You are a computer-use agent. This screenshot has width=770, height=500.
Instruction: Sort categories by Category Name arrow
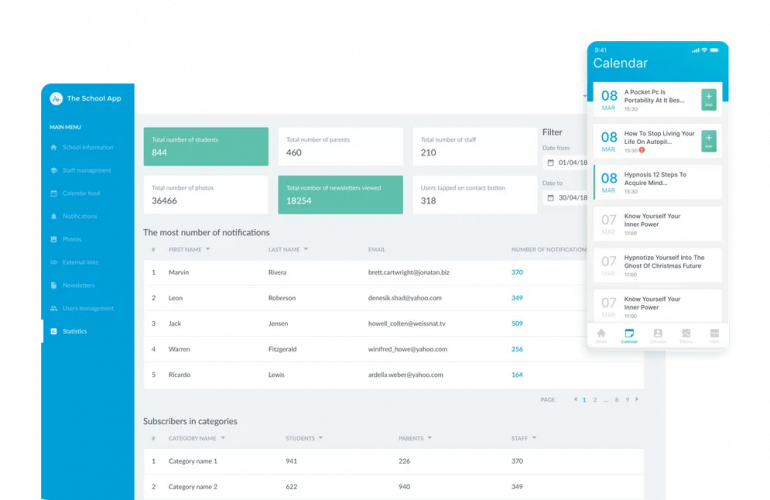[x=223, y=438]
